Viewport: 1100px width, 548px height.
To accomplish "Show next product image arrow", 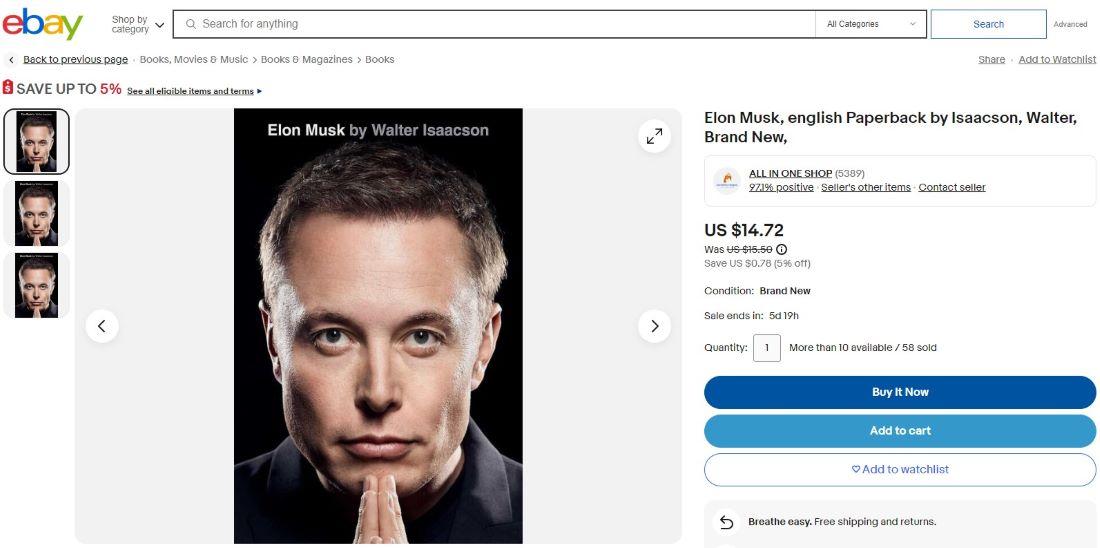I will pos(654,326).
